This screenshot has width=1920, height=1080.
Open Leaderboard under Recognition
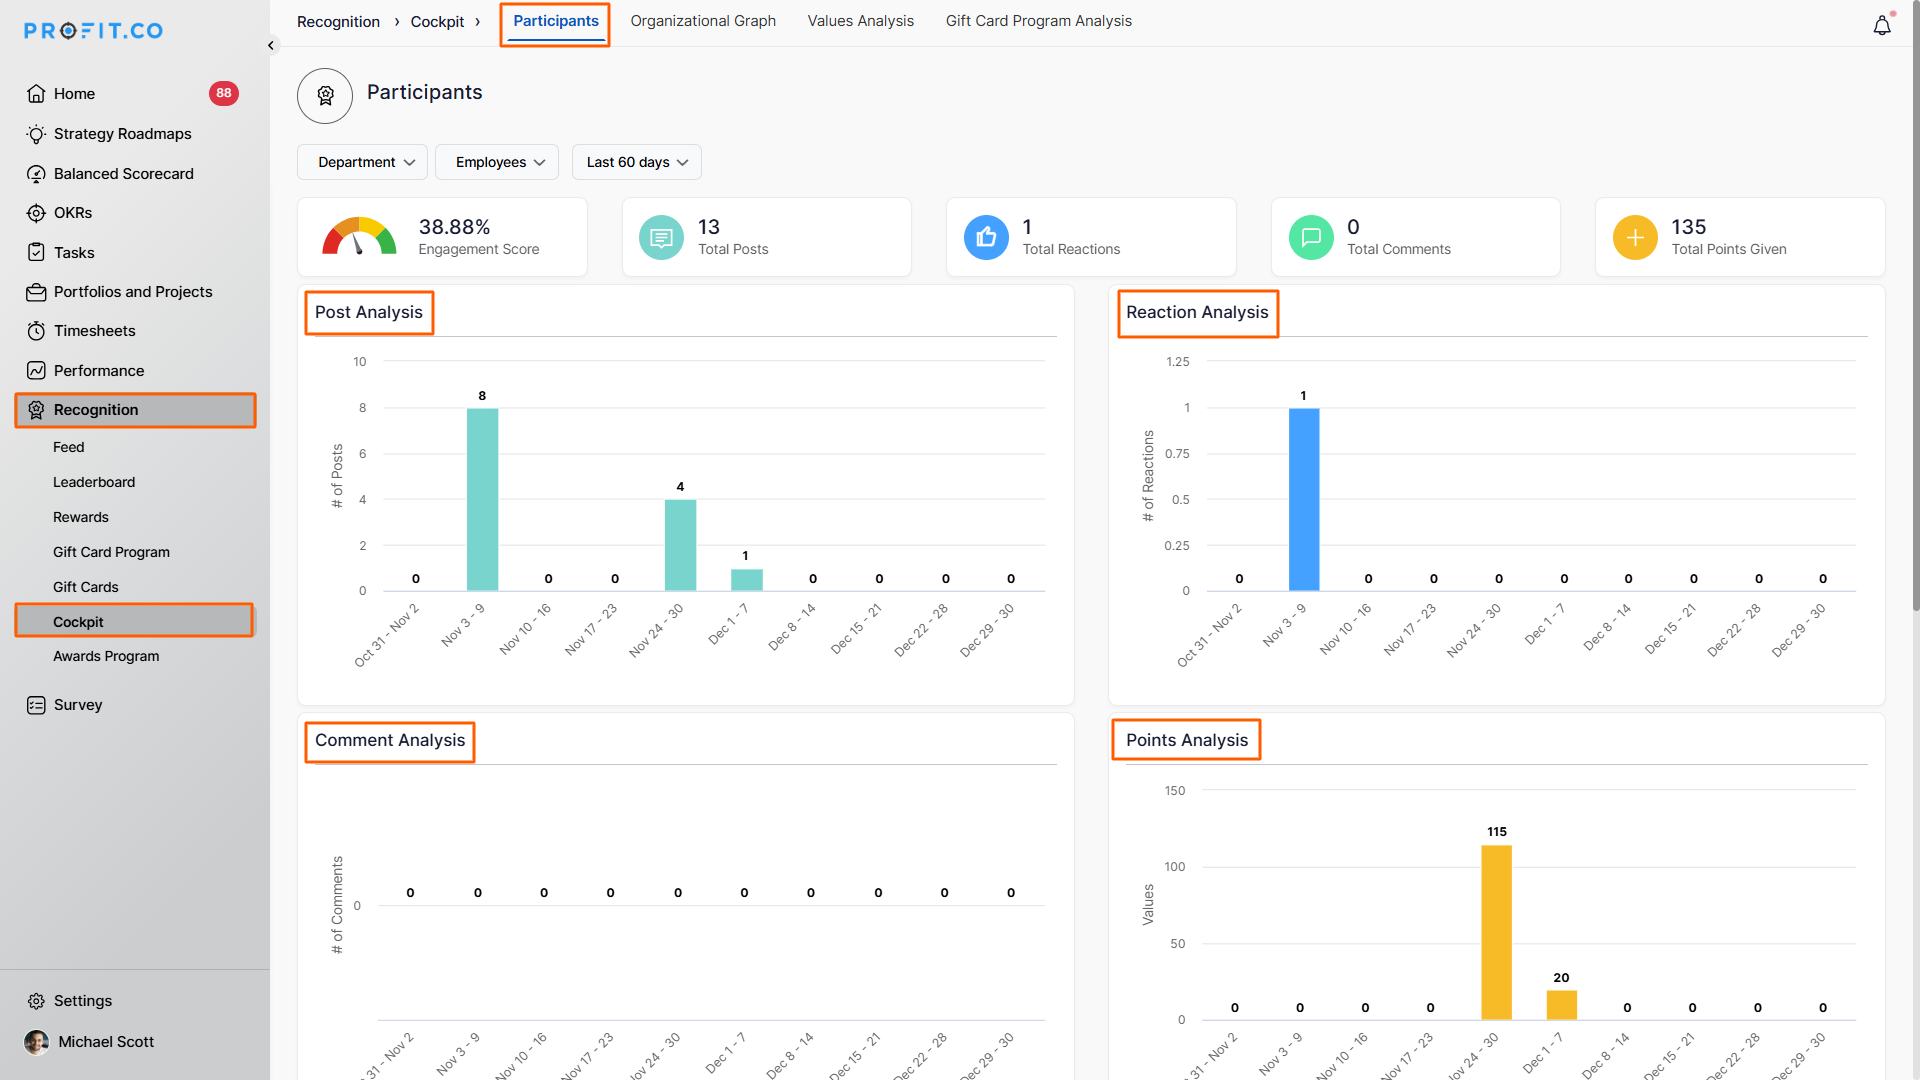click(94, 482)
